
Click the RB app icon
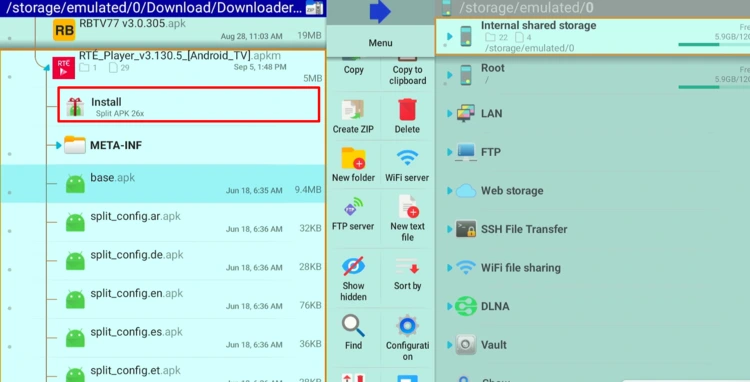(x=64, y=30)
